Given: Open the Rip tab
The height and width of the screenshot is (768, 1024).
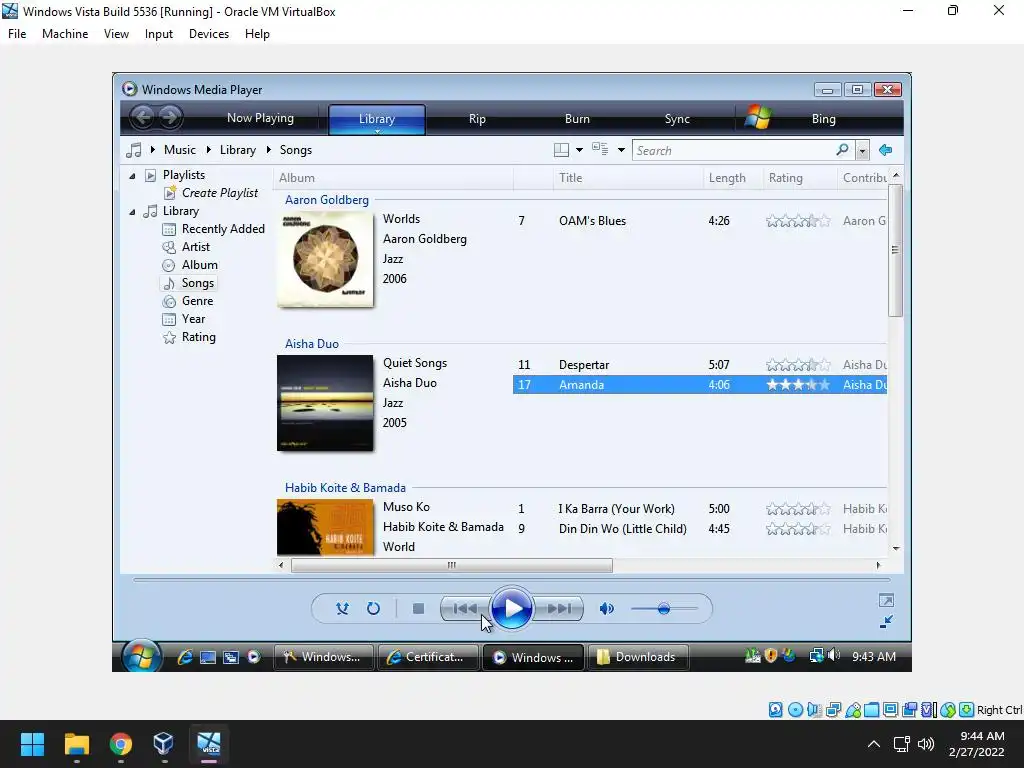Looking at the screenshot, I should (477, 119).
